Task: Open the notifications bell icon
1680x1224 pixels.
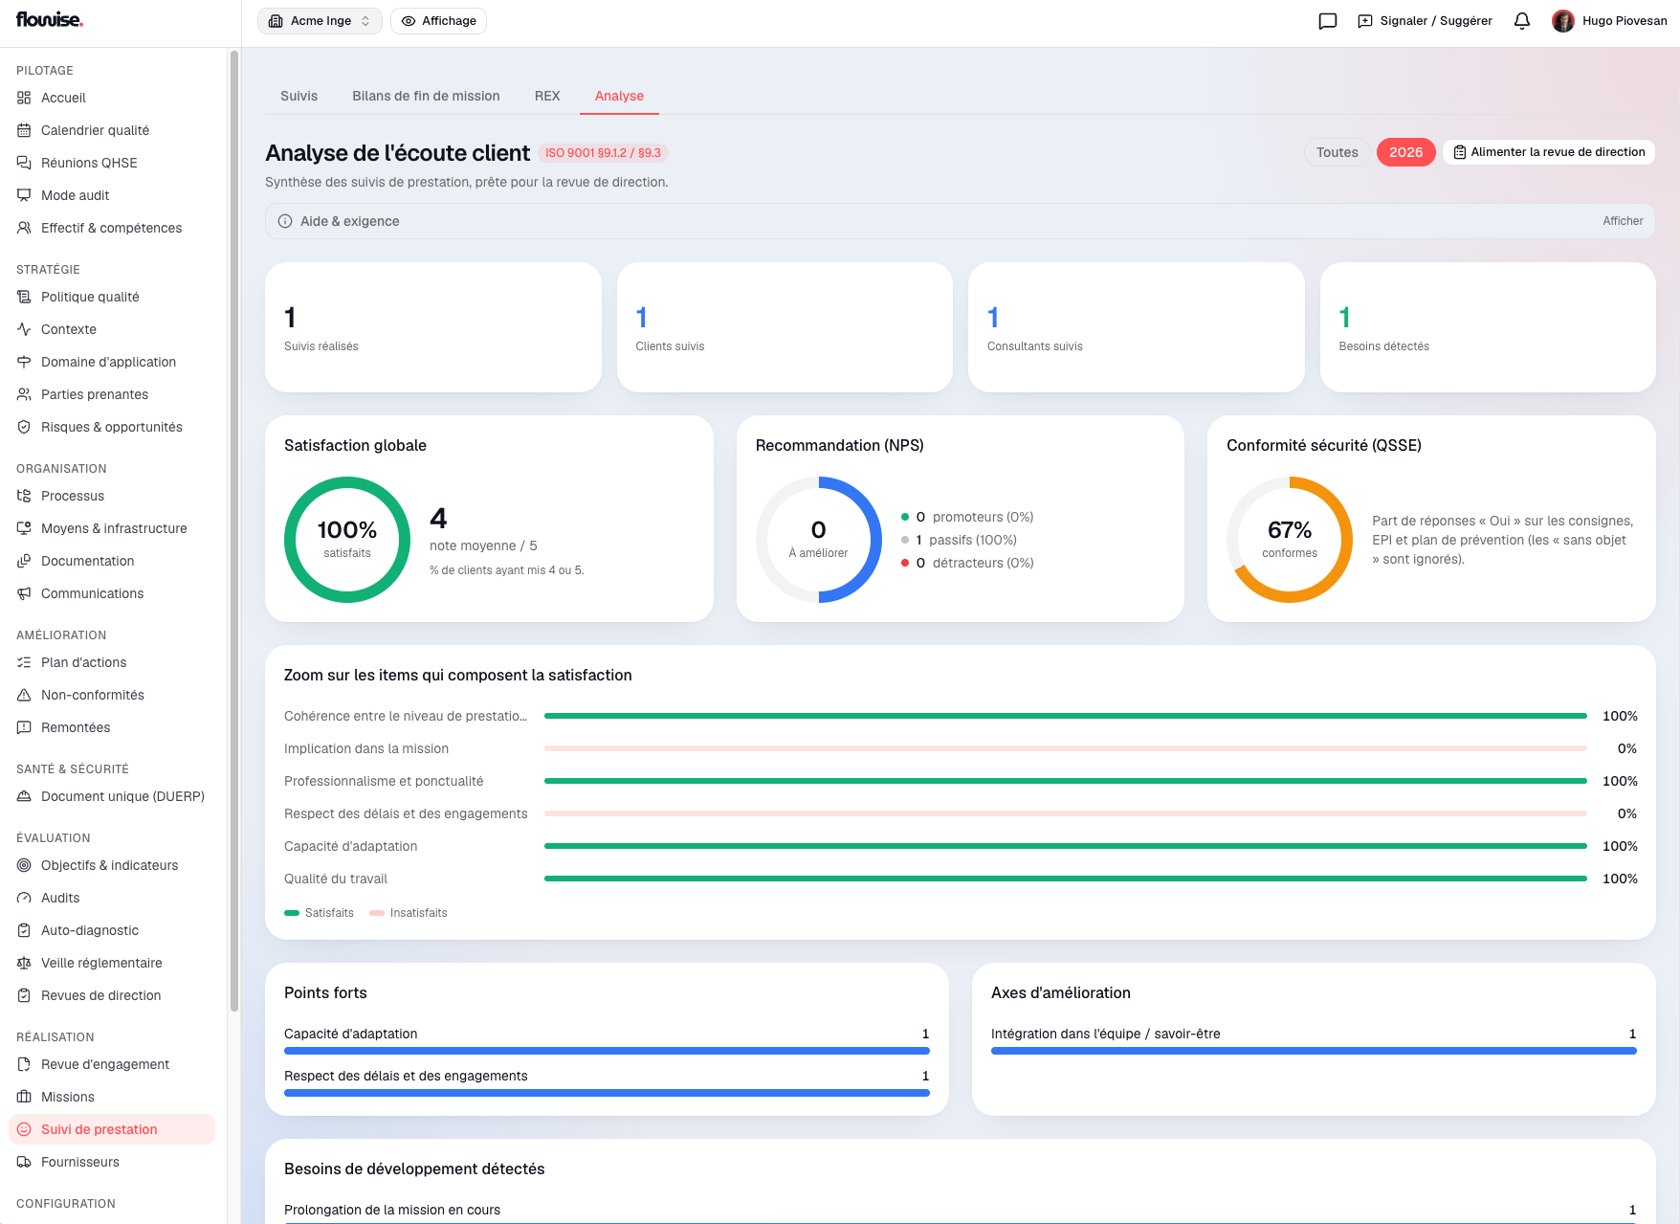Action: [x=1522, y=21]
